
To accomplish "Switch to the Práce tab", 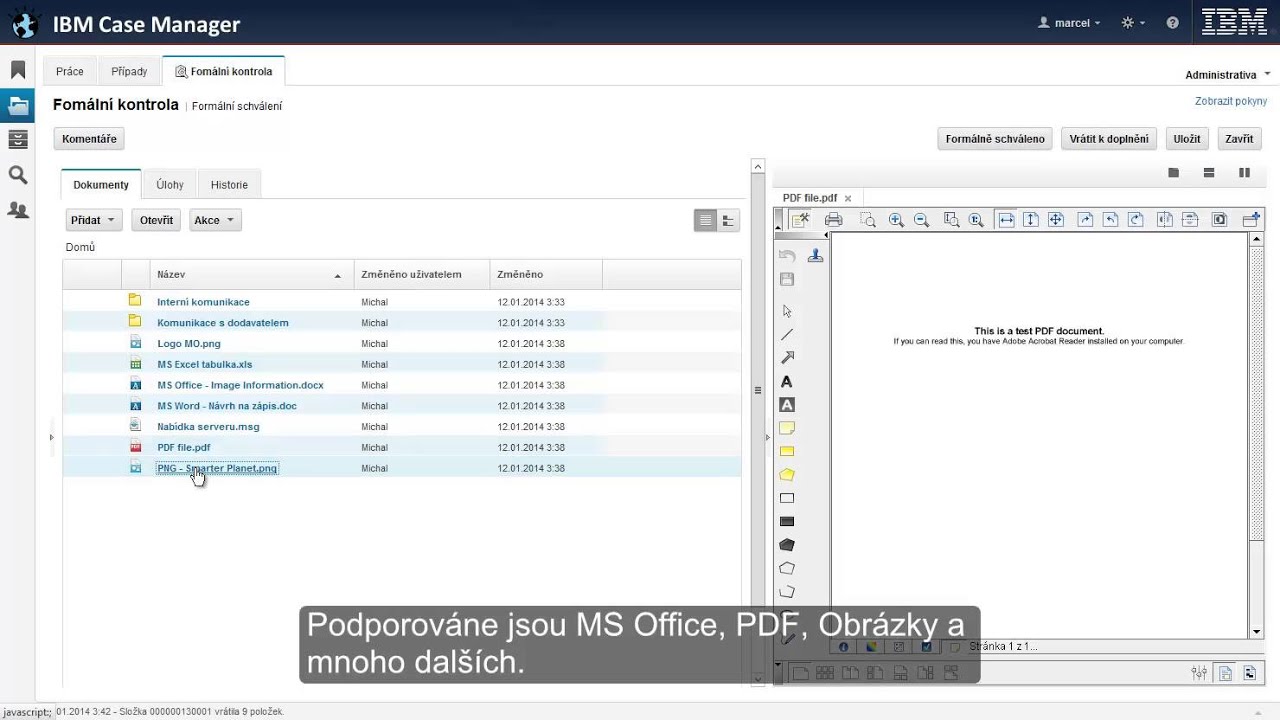I will pyautogui.click(x=70, y=71).
